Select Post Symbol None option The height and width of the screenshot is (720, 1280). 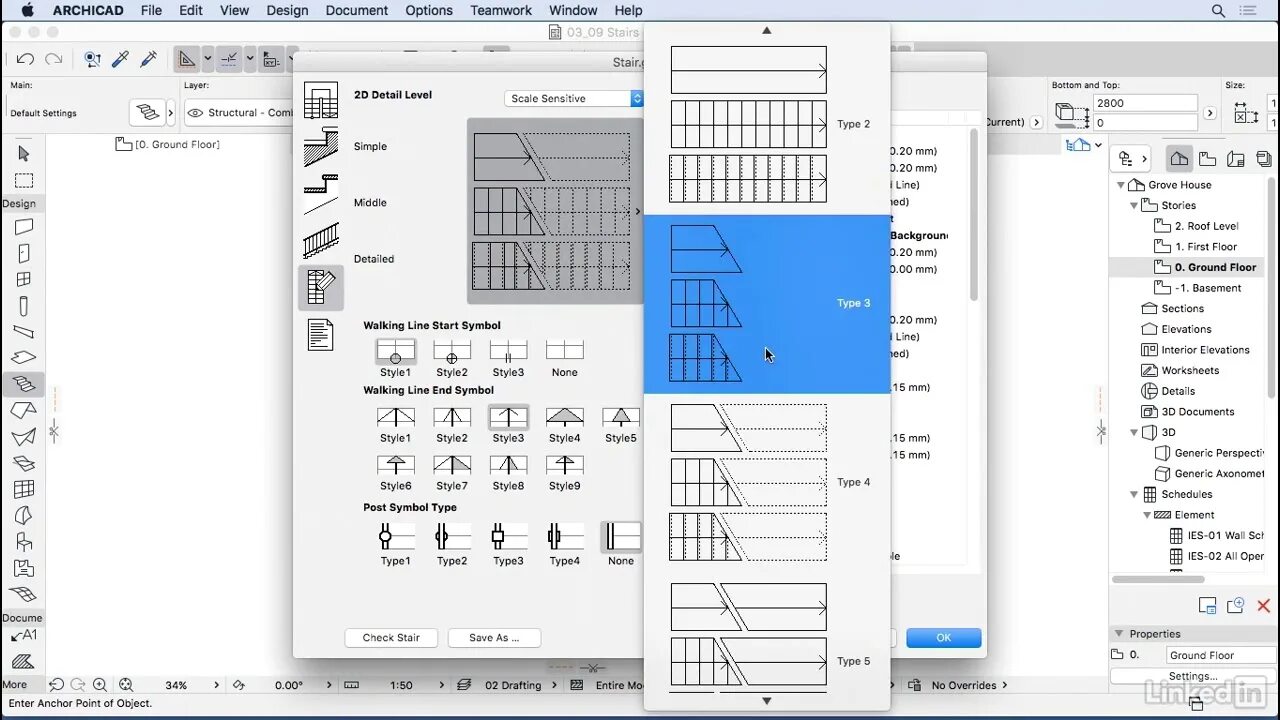click(621, 545)
